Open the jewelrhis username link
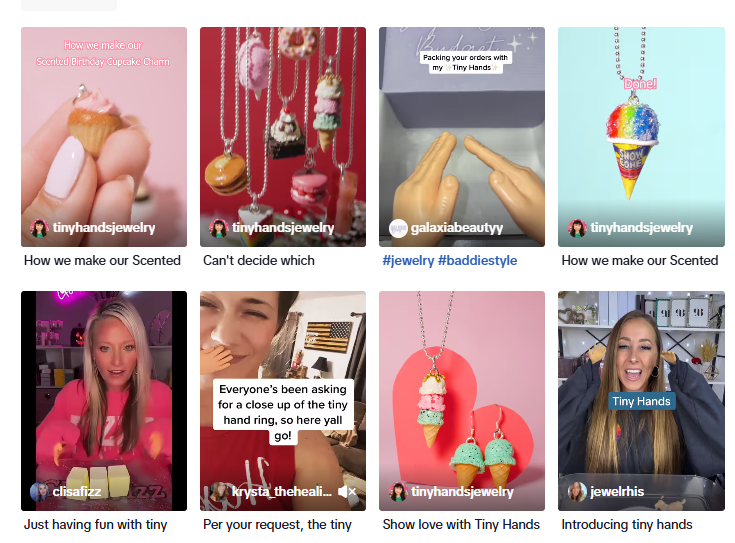Image resolution: width=735 pixels, height=543 pixels. pyautogui.click(x=617, y=491)
